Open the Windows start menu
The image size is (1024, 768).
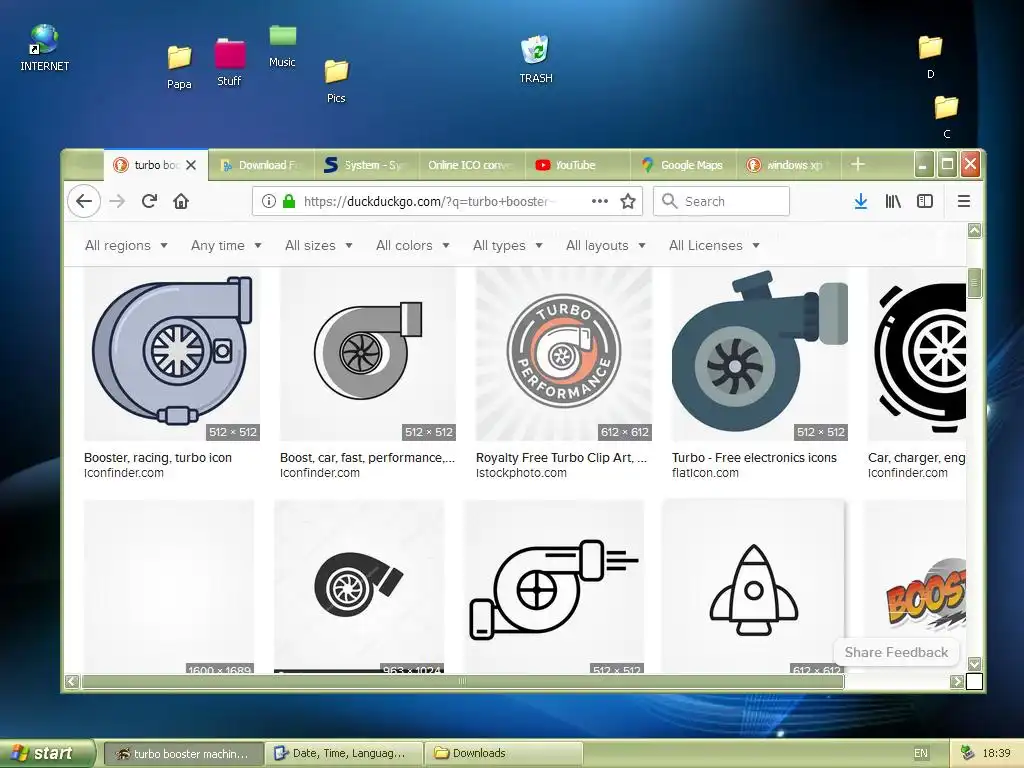click(47, 753)
